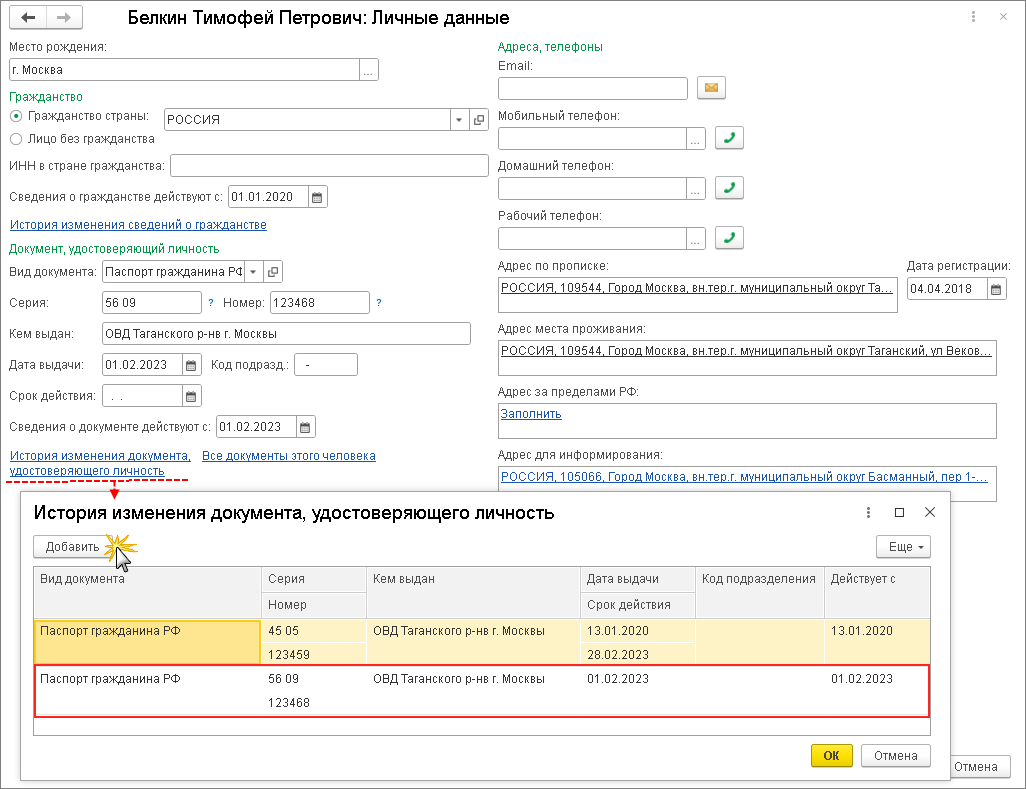Open the 'Еще' dropdown menu
The image size is (1026, 789).
(x=903, y=547)
